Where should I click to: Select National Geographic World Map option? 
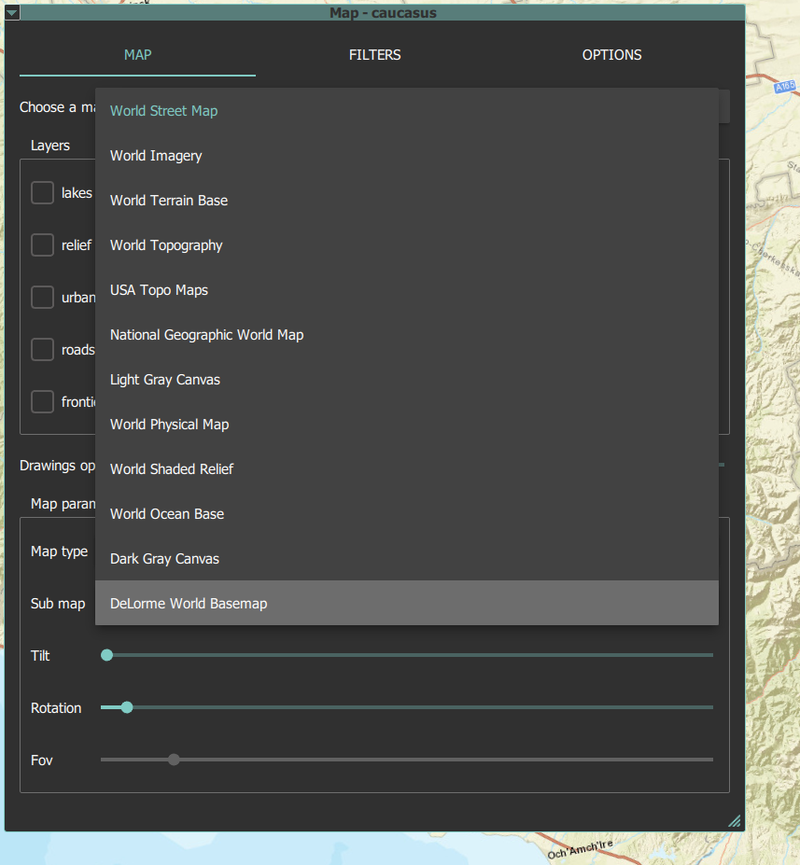(x=407, y=335)
